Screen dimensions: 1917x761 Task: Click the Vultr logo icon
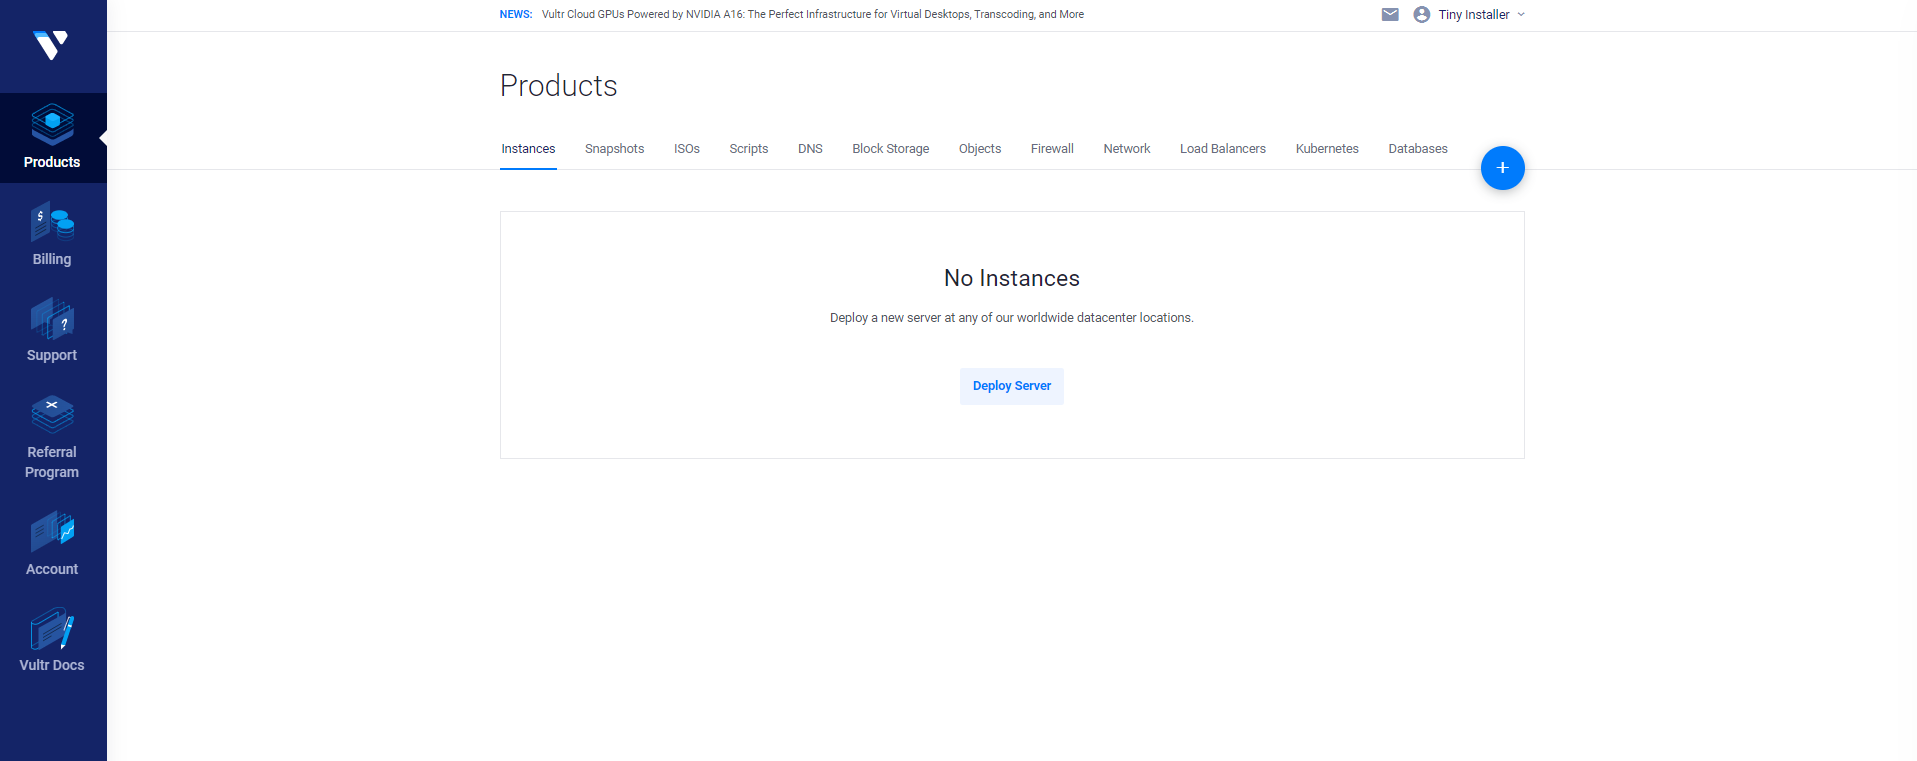(51, 45)
